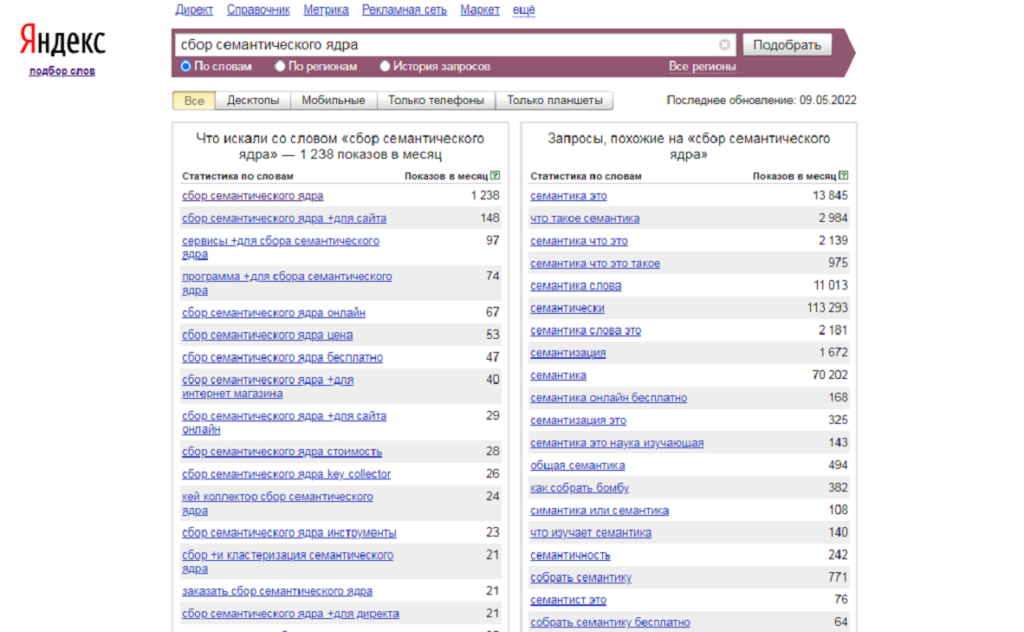Select the Только телефоны tab

coord(436,101)
